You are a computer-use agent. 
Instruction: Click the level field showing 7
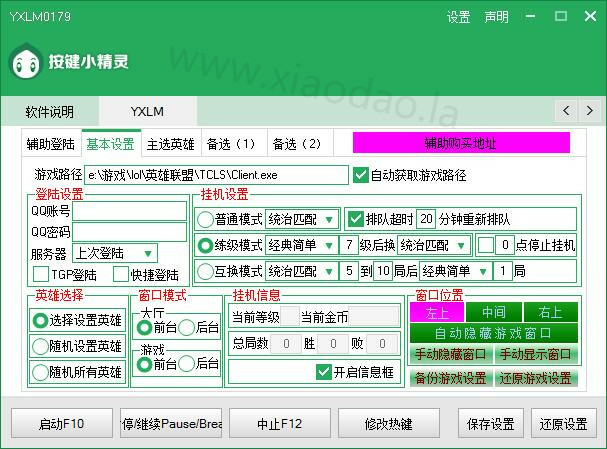pyautogui.click(x=349, y=245)
